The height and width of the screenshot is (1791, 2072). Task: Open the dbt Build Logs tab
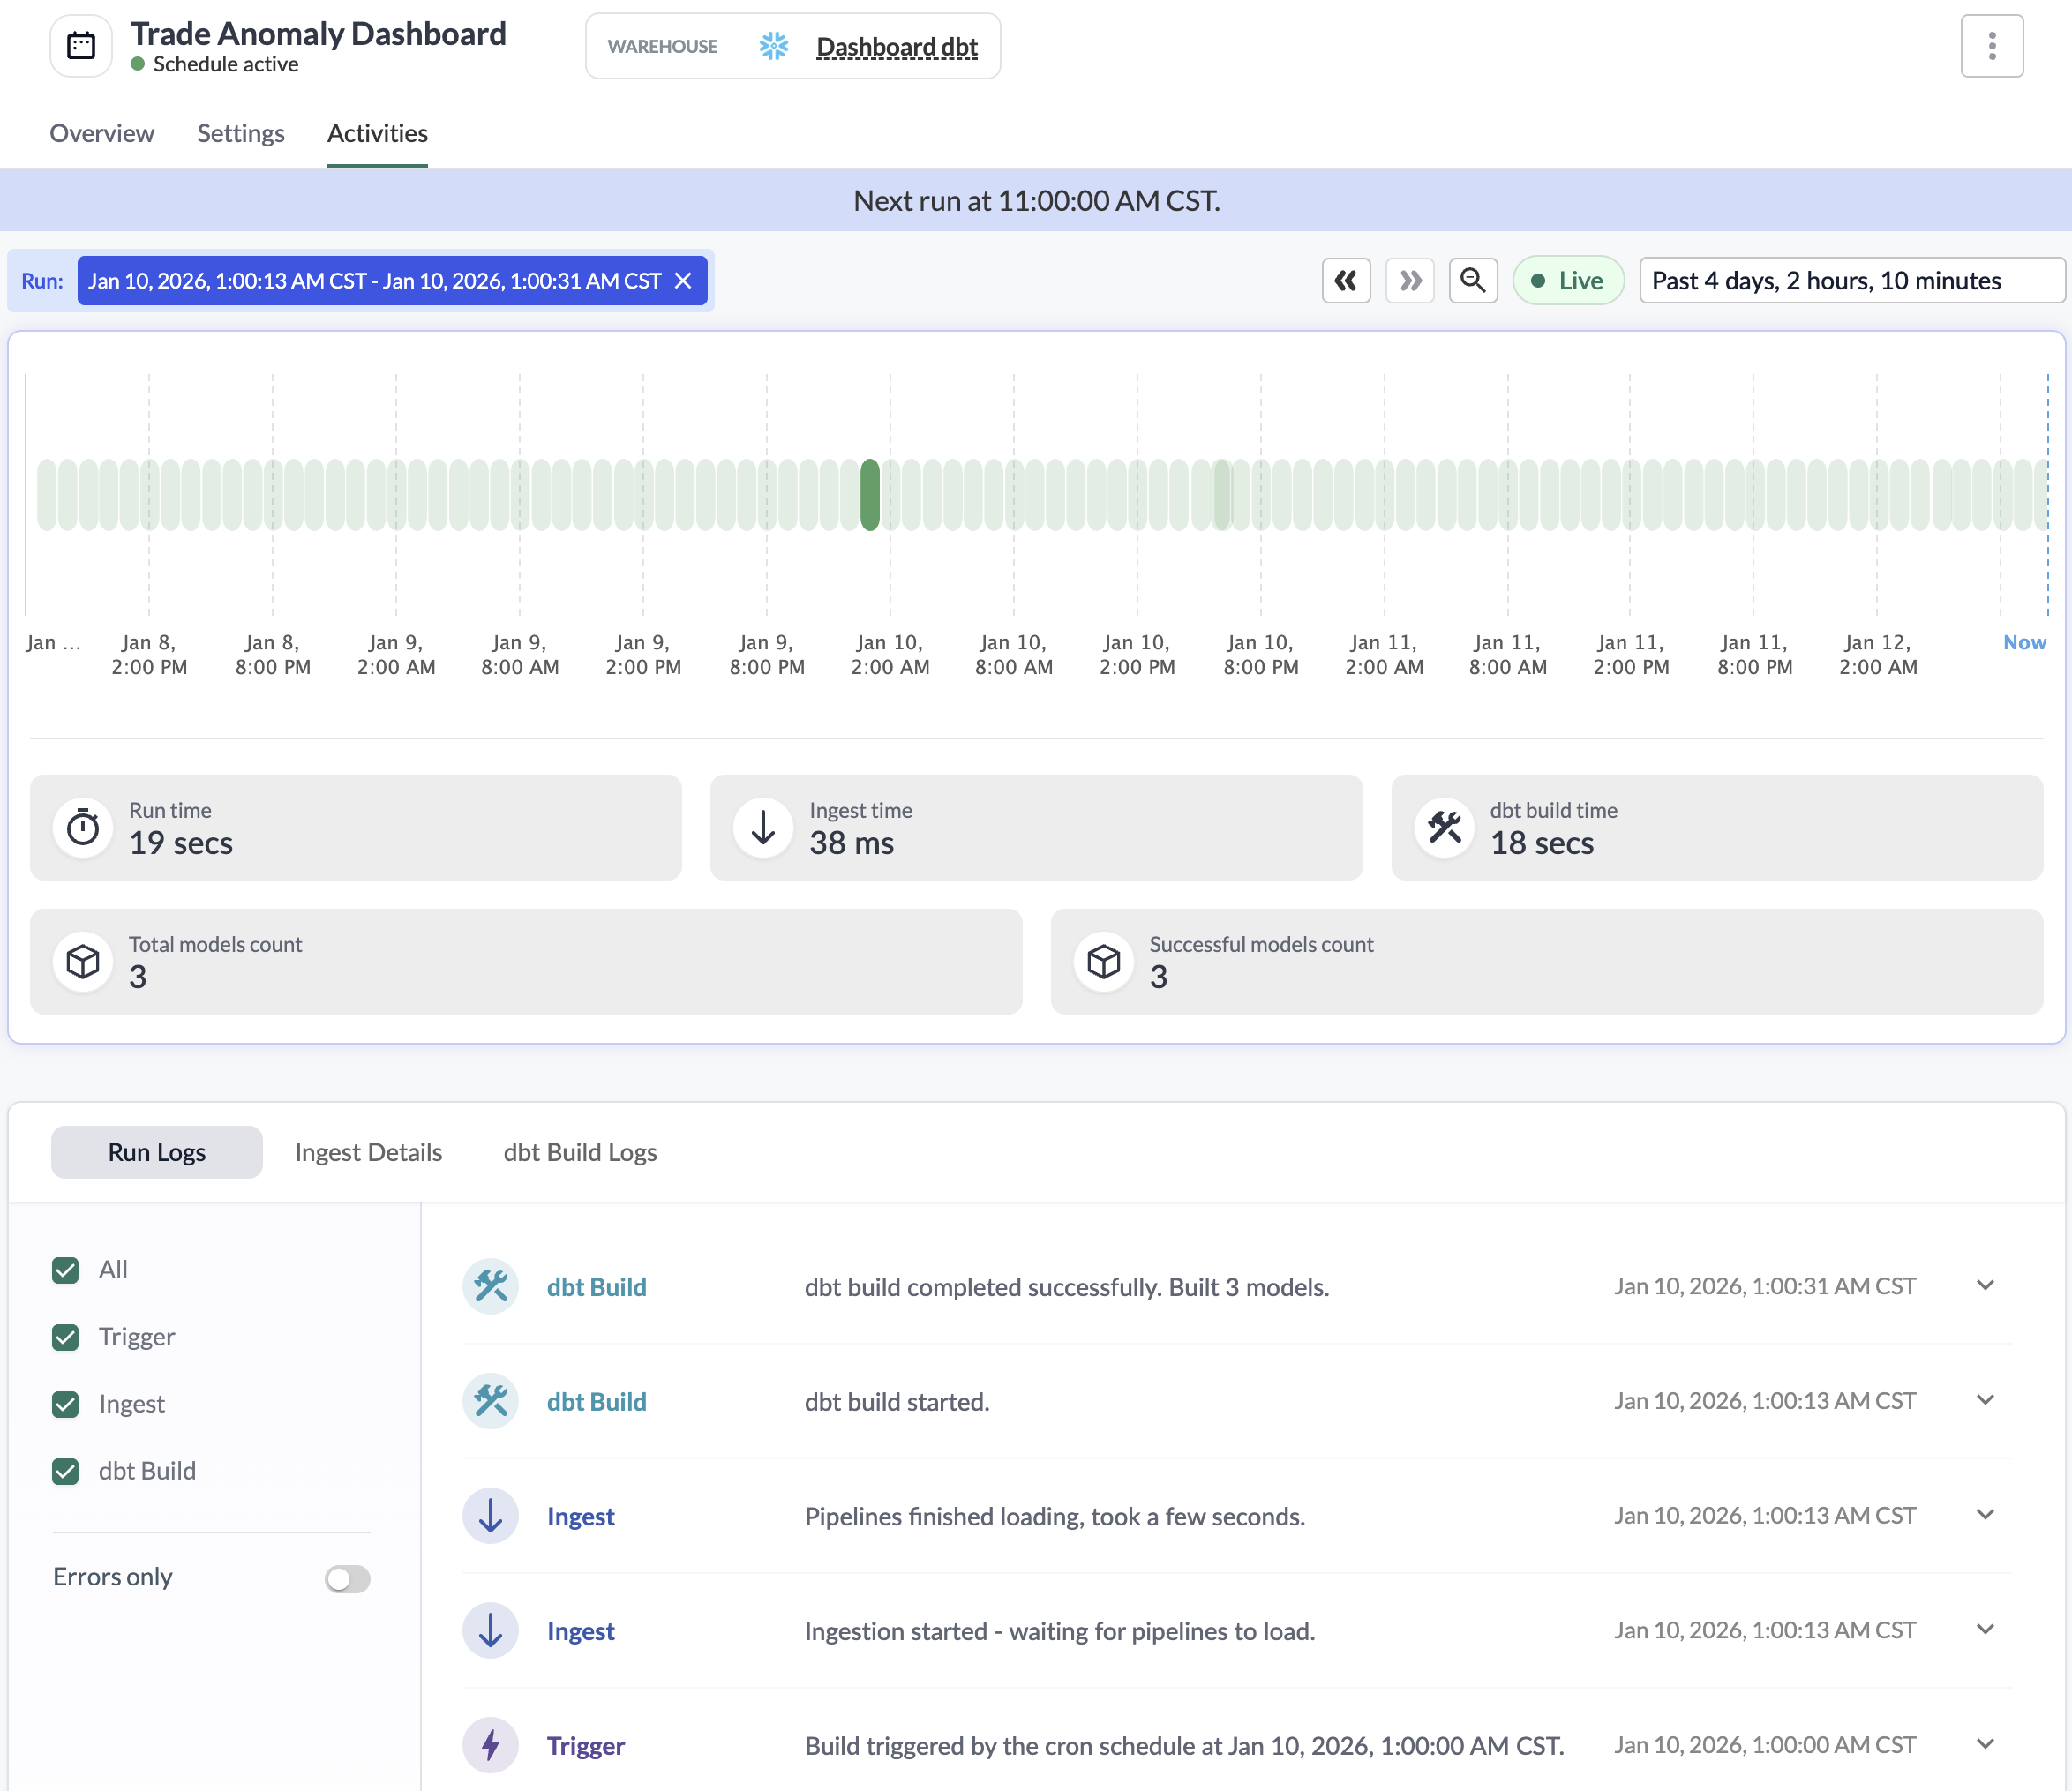tap(580, 1152)
